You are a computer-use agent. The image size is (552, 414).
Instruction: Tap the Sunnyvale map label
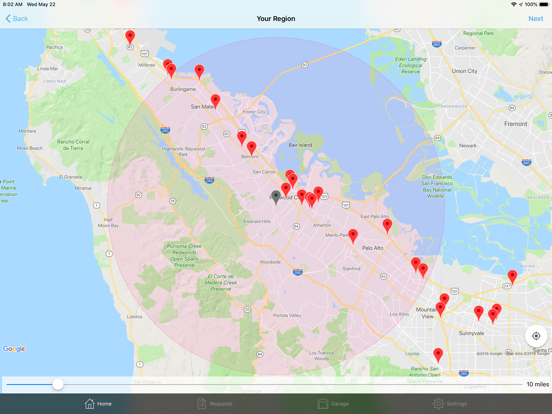(x=471, y=333)
